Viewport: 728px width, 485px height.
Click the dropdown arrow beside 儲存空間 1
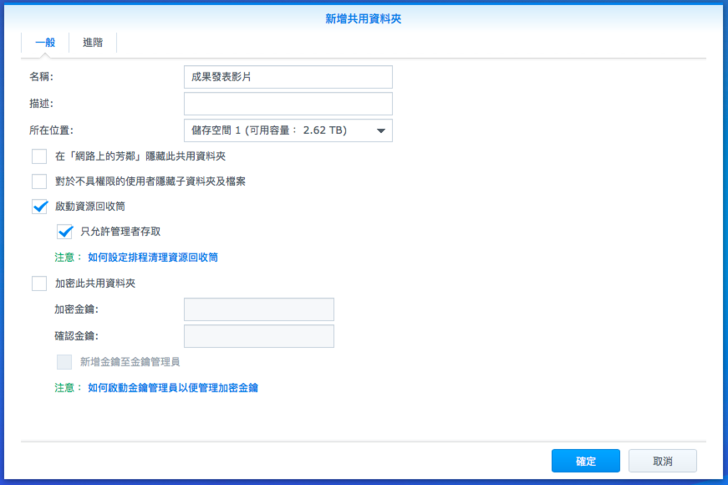tap(381, 131)
